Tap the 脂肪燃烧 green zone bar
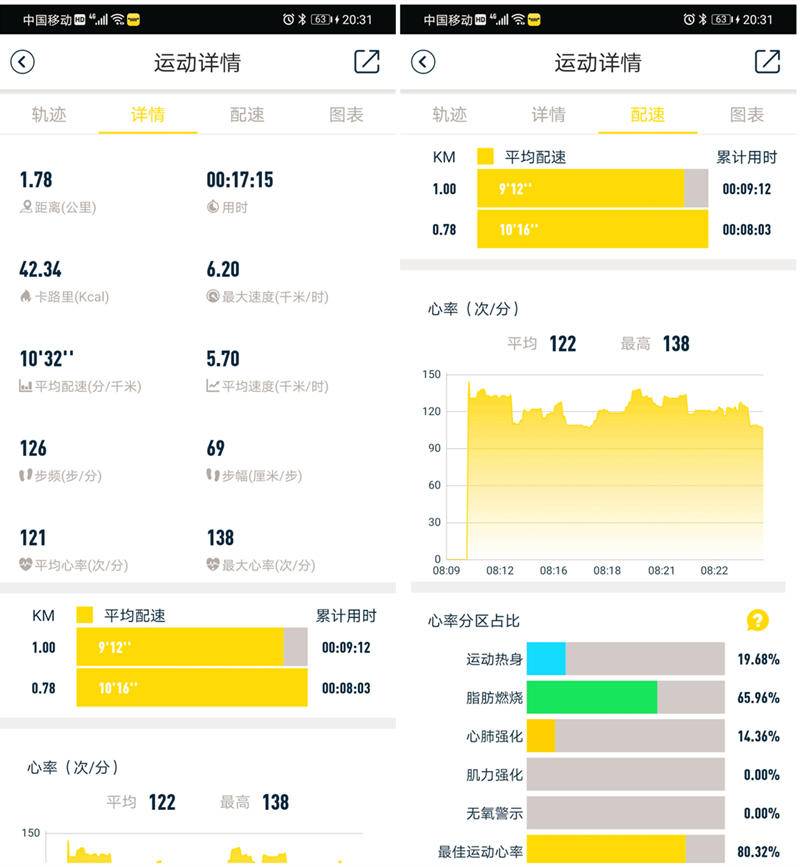800x867 pixels. click(592, 697)
